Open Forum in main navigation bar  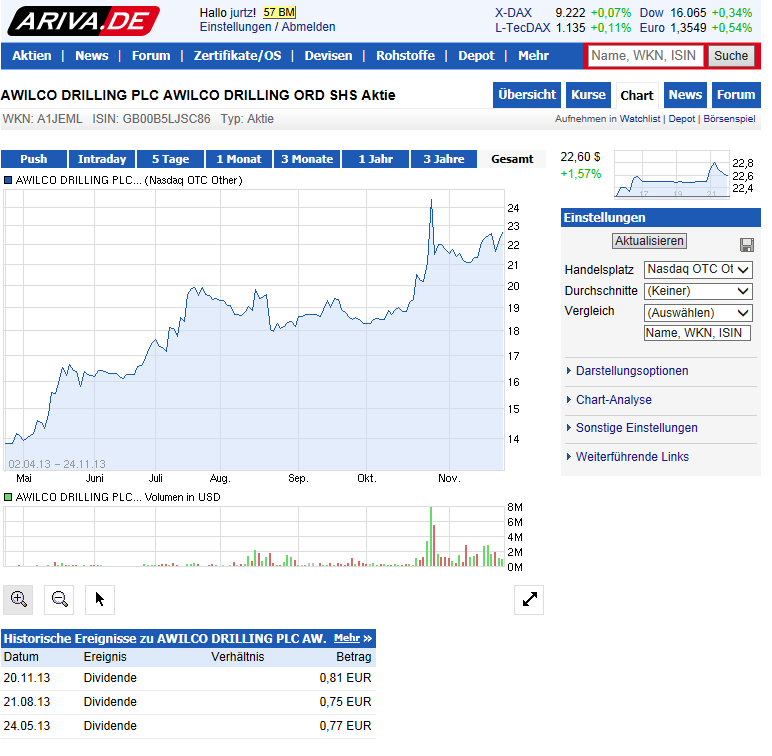pyautogui.click(x=153, y=56)
